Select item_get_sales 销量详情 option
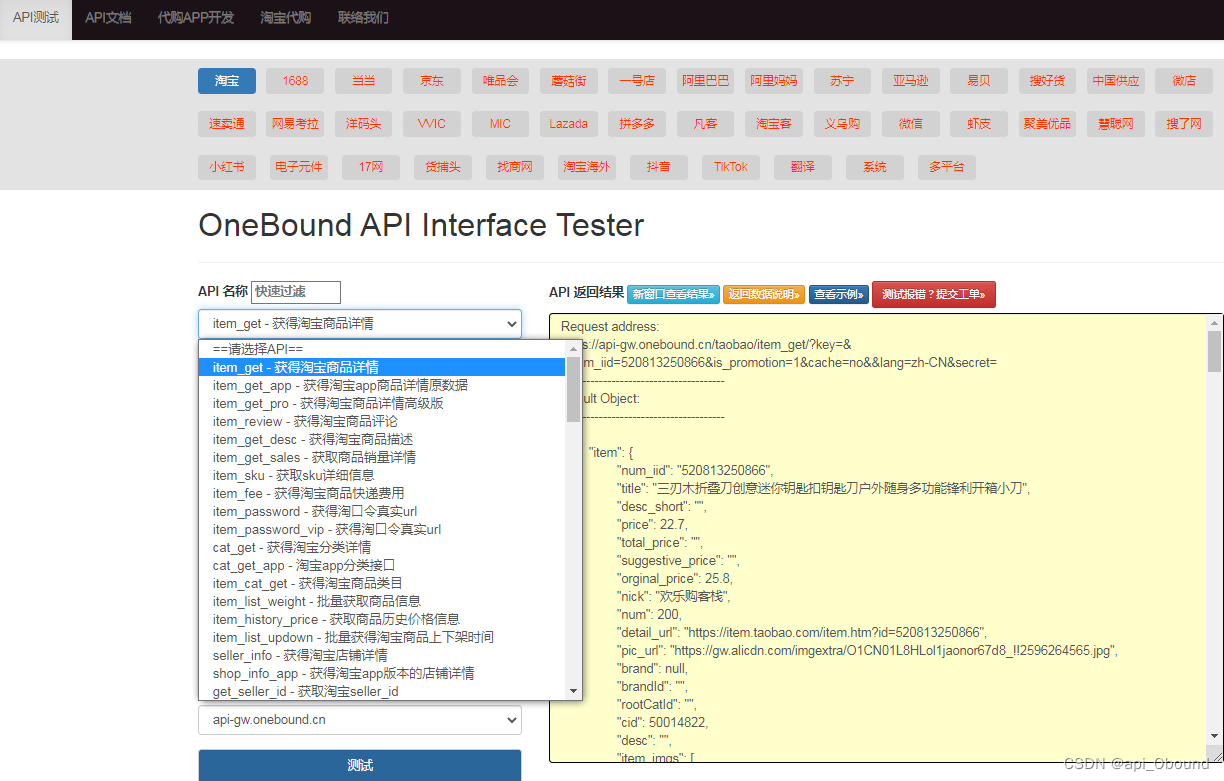Viewport: 1224px width, 781px height. point(383,457)
